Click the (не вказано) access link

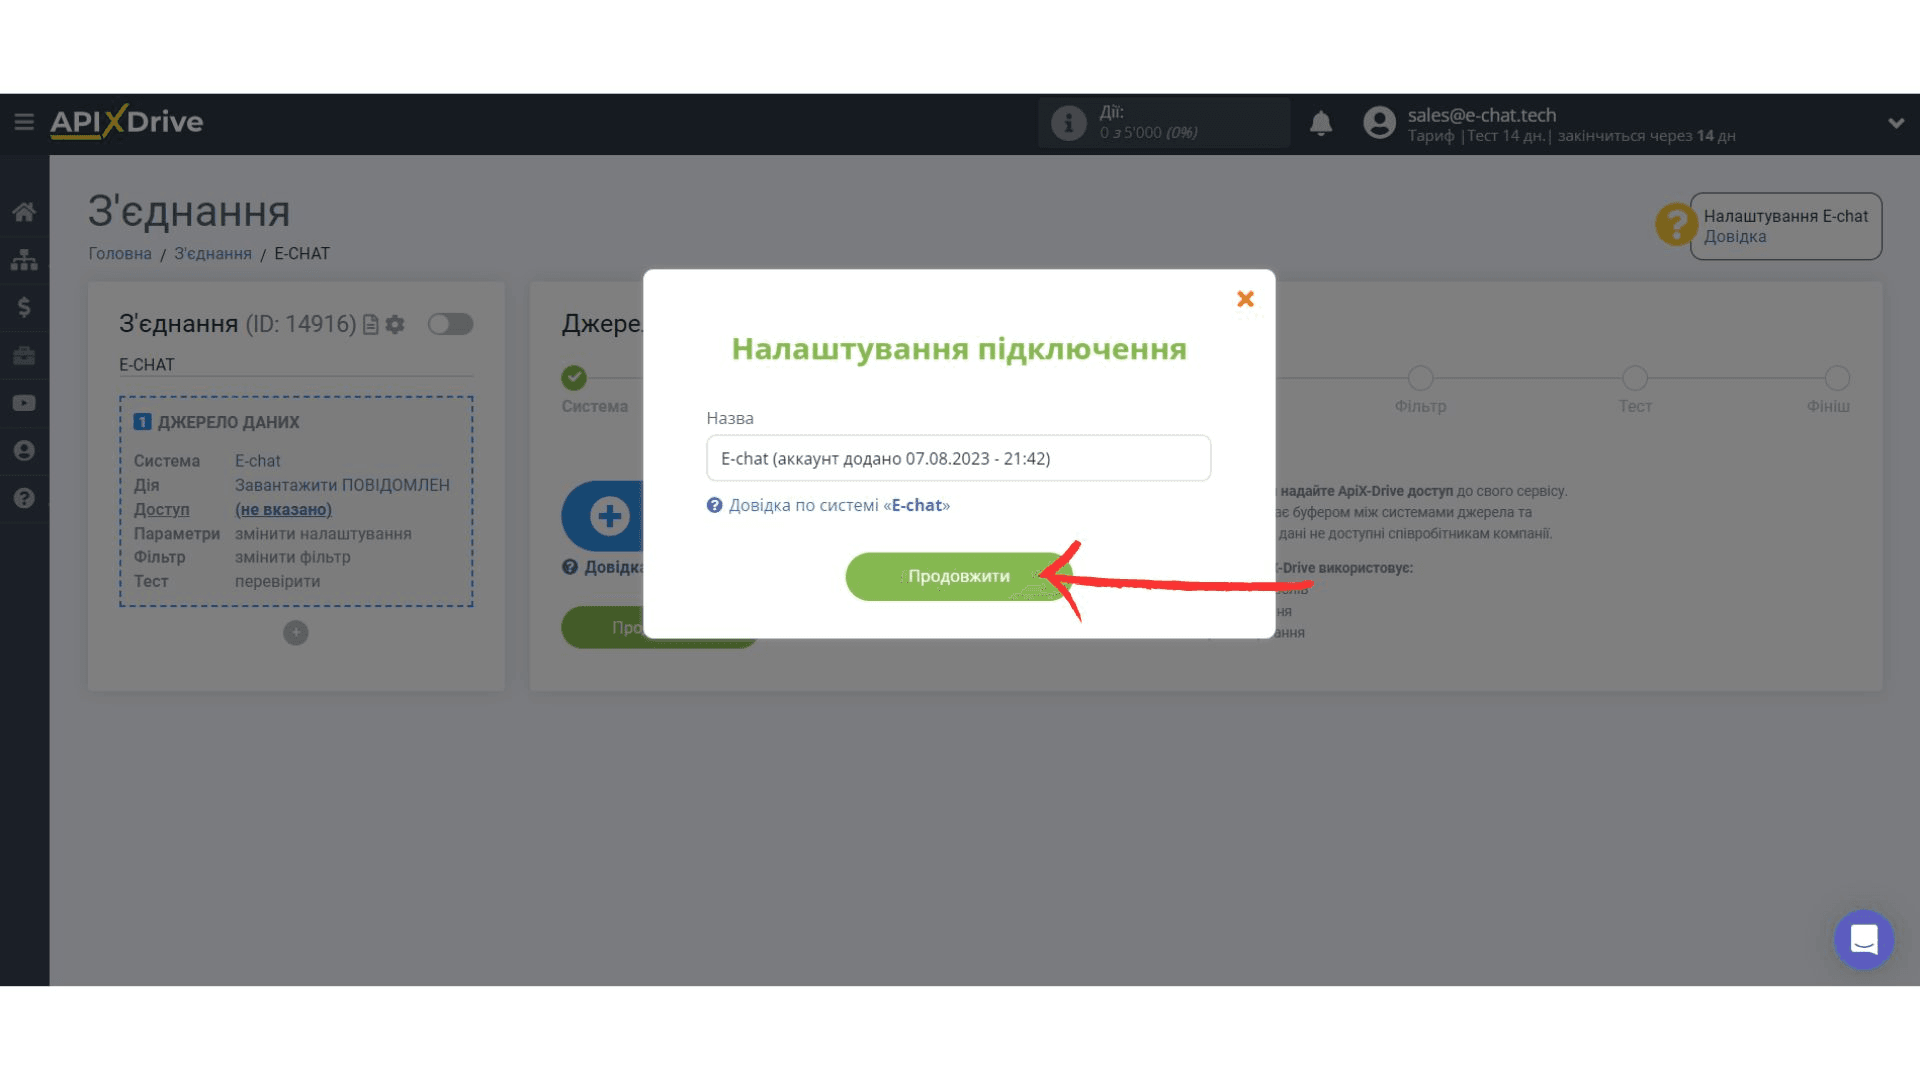[283, 510]
